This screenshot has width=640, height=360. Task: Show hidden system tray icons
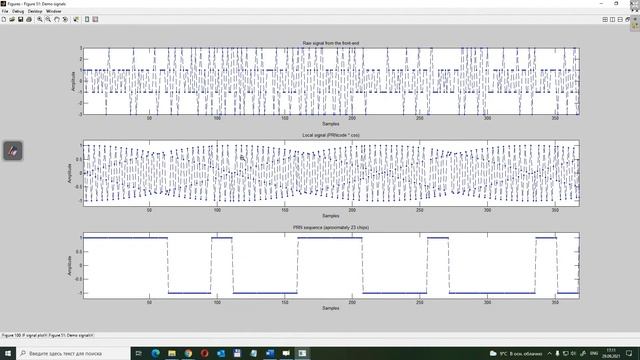549,353
